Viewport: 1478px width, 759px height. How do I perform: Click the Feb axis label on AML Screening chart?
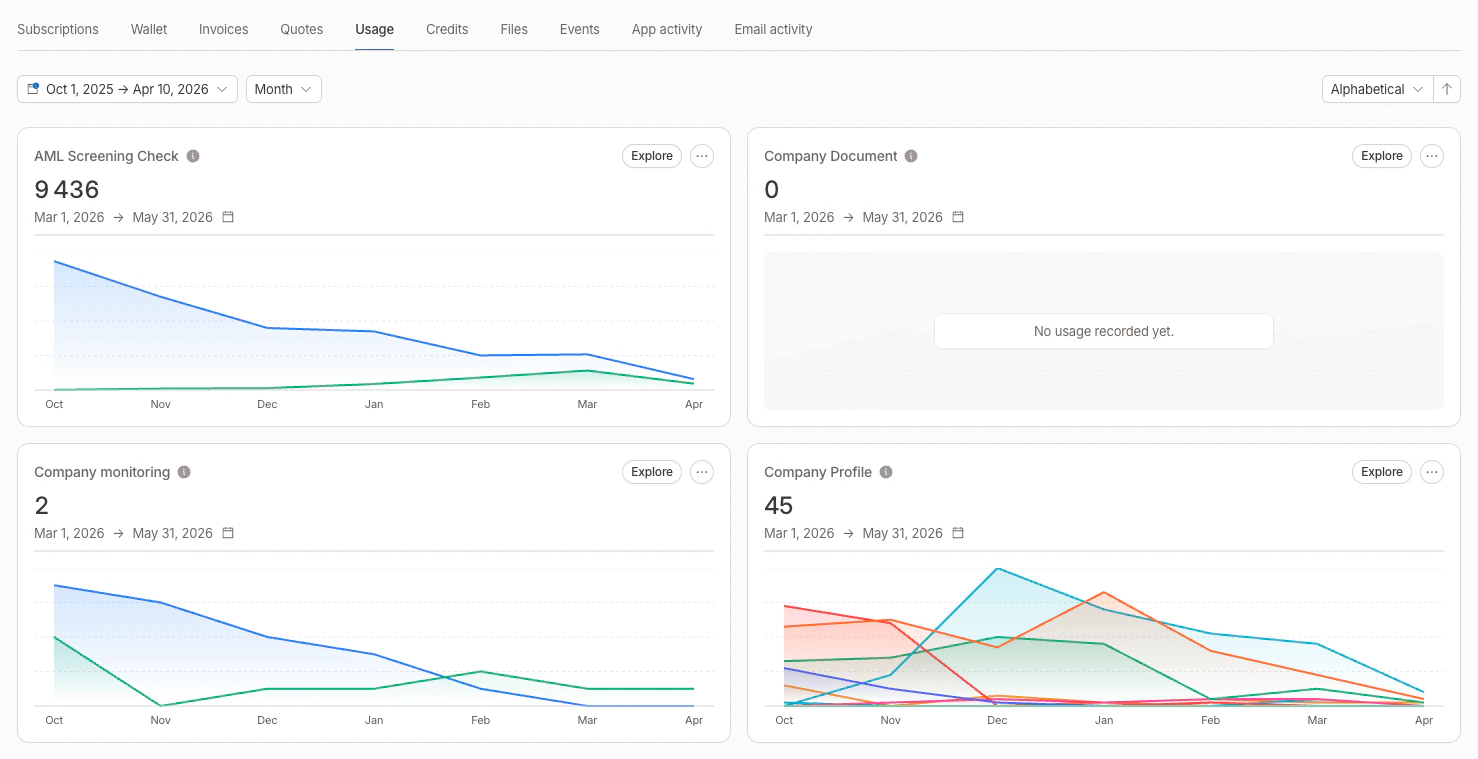480,404
